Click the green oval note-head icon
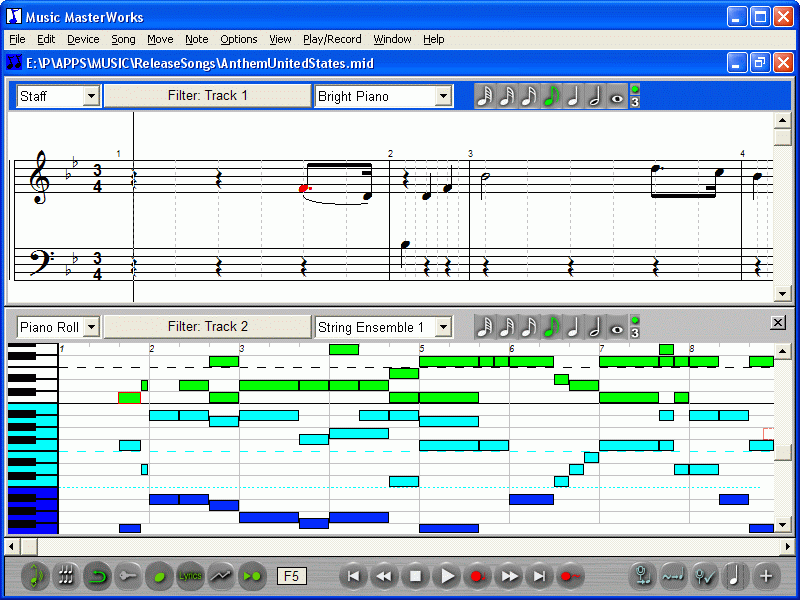The image size is (800, 600). (x=159, y=577)
